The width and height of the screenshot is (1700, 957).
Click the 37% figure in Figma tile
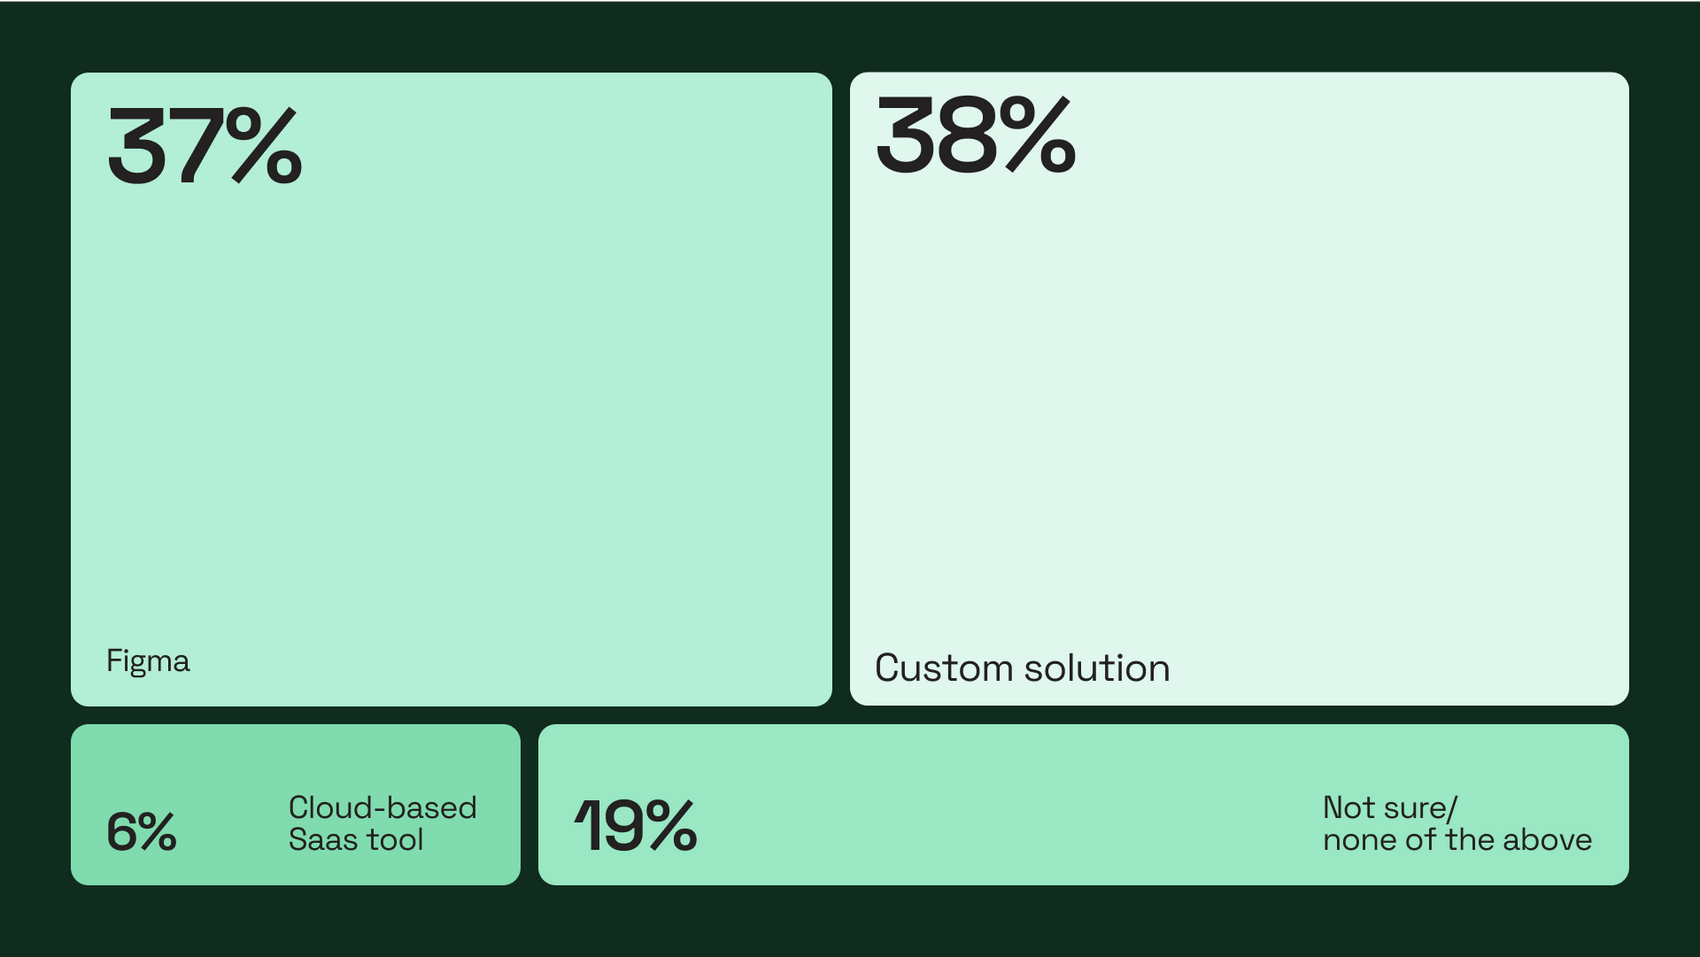click(x=205, y=146)
